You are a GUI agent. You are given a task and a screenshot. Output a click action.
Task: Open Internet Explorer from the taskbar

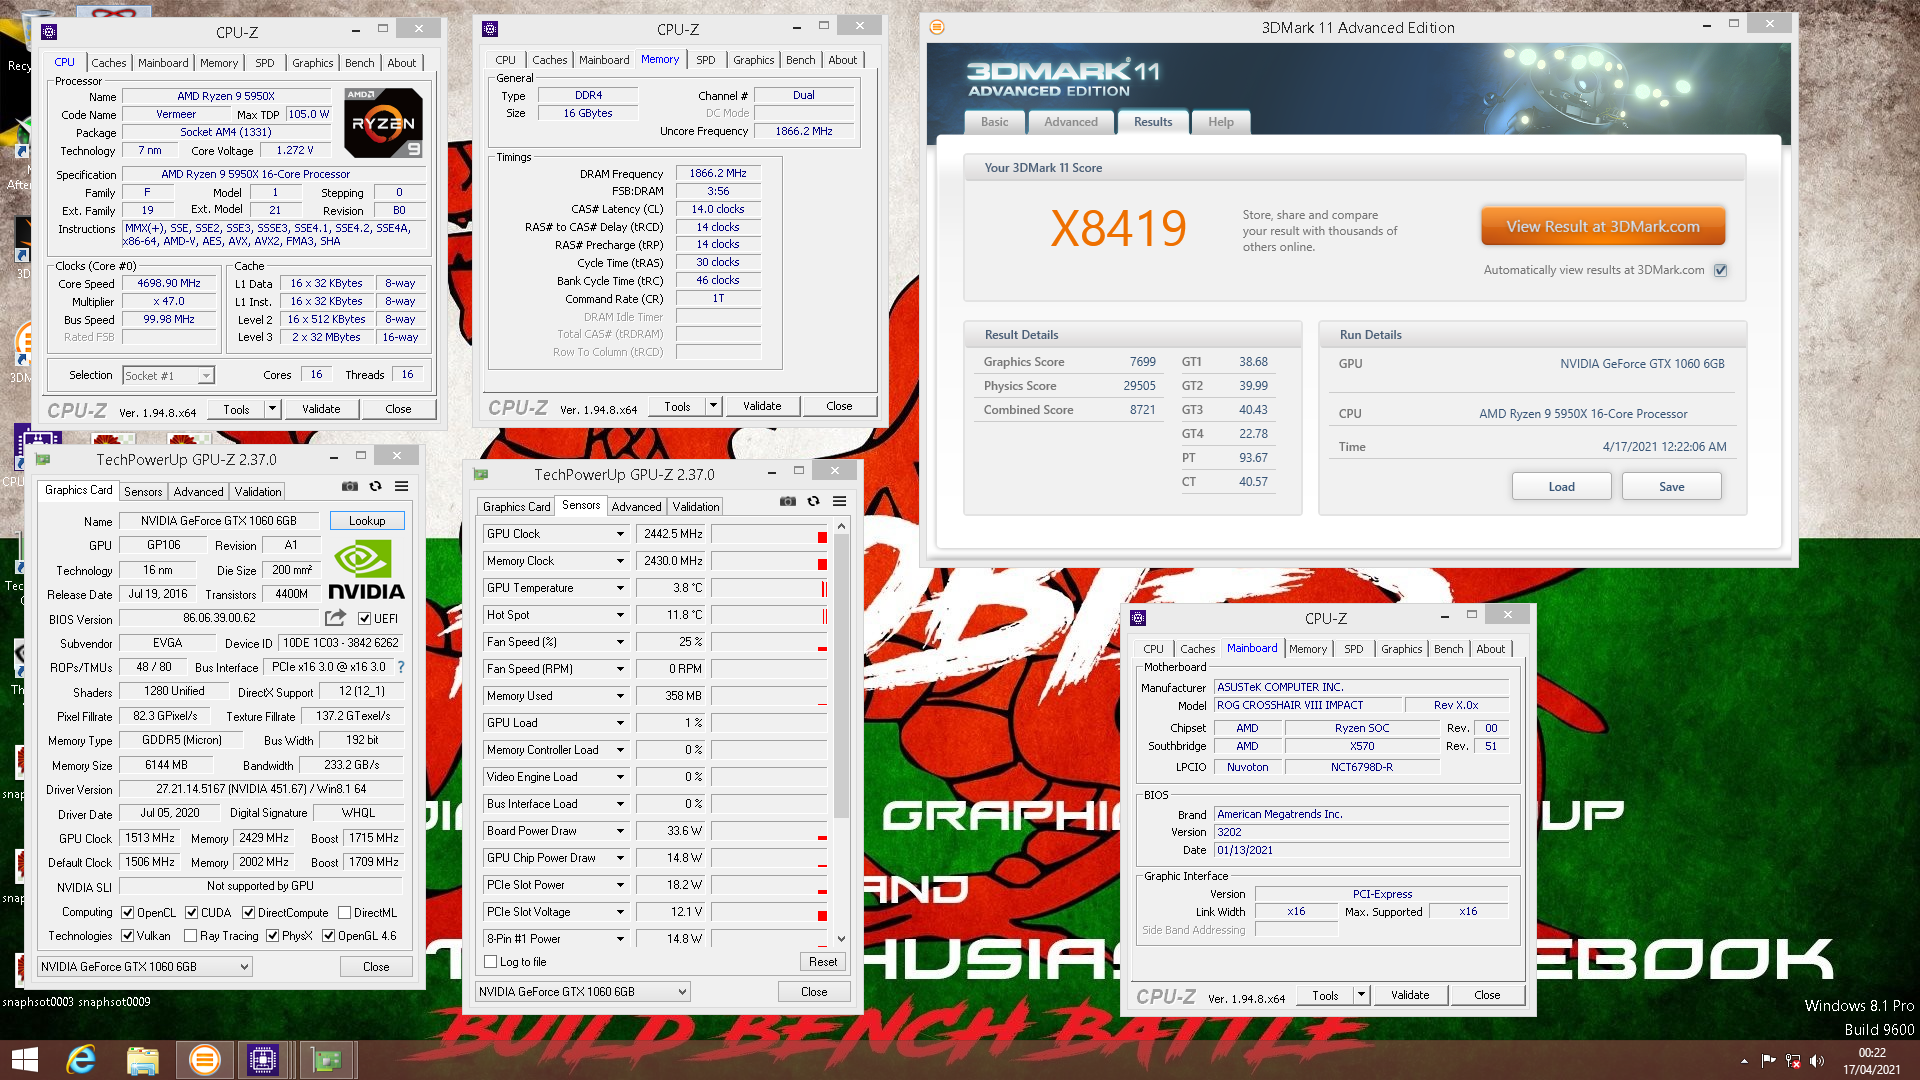click(82, 1060)
